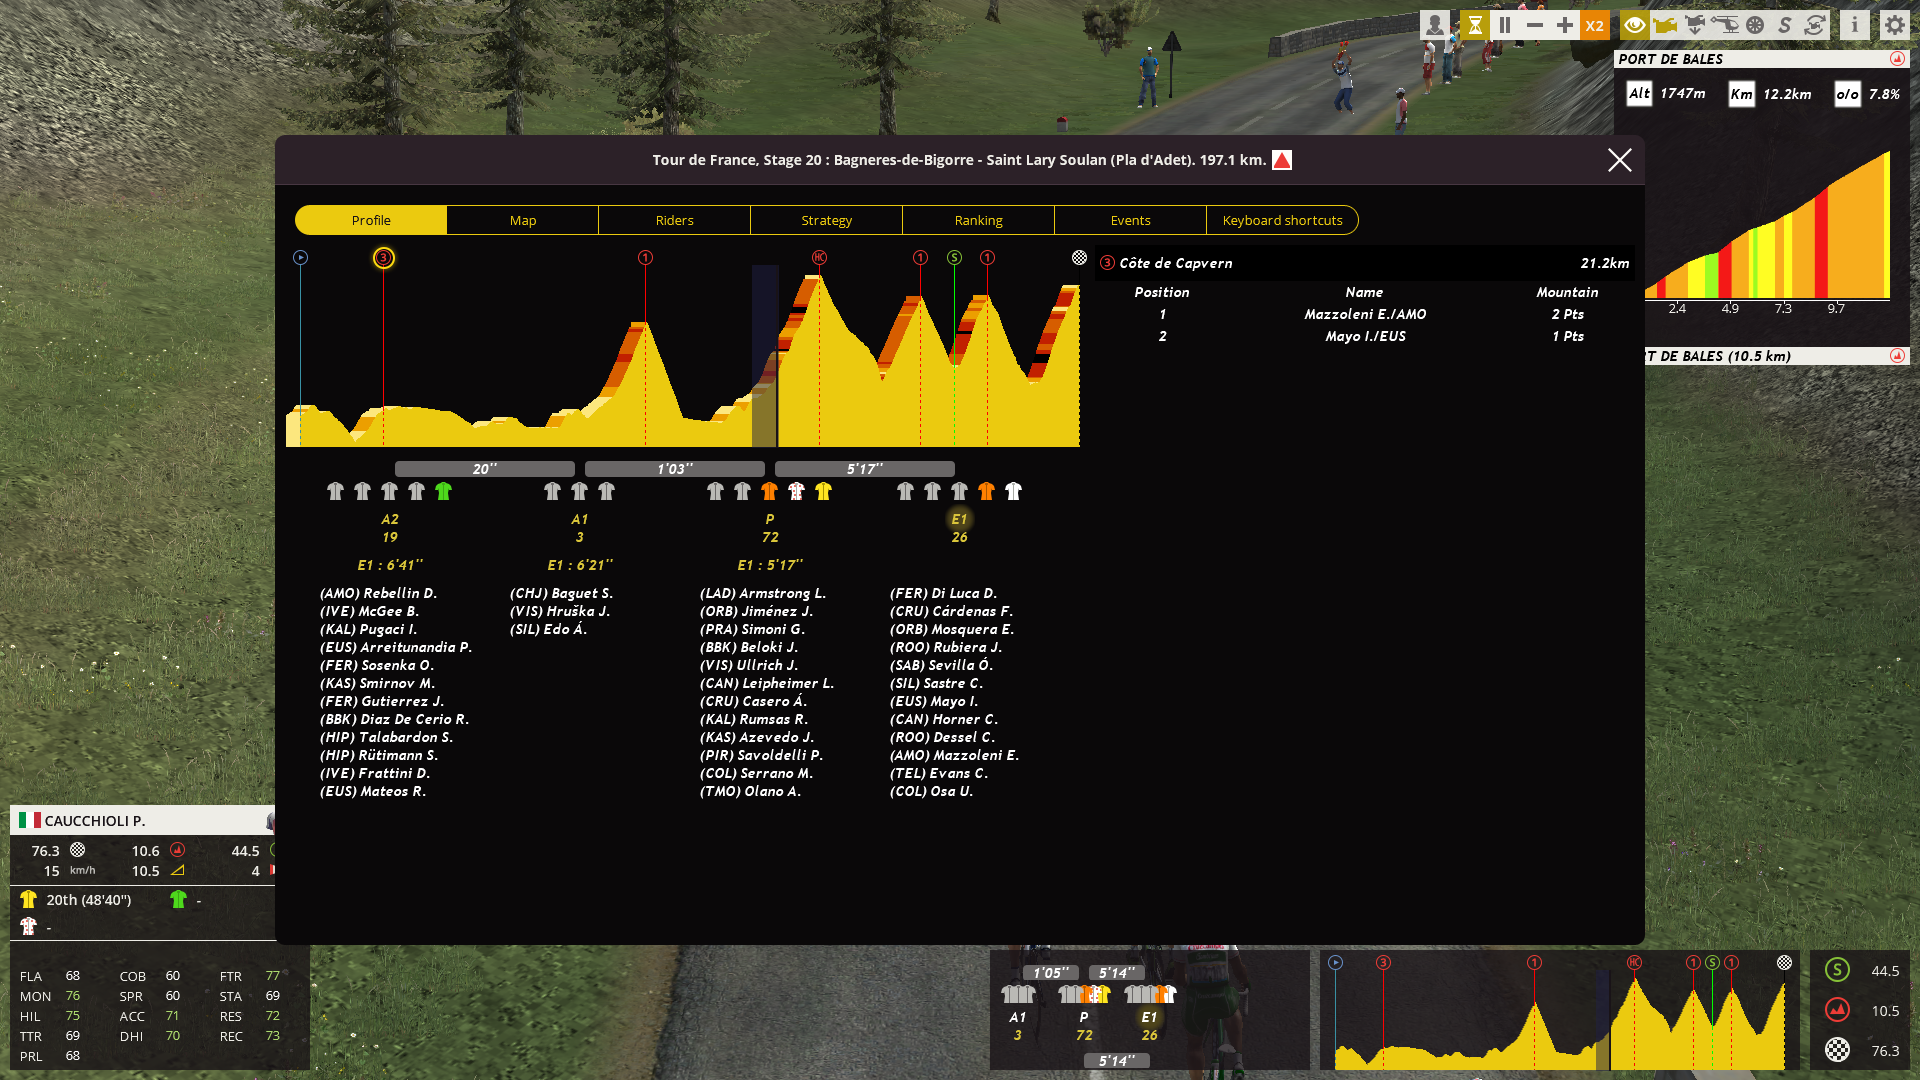Click the red mountain icon by 10.5 km header
The image size is (1920, 1080).
[x=1897, y=356]
